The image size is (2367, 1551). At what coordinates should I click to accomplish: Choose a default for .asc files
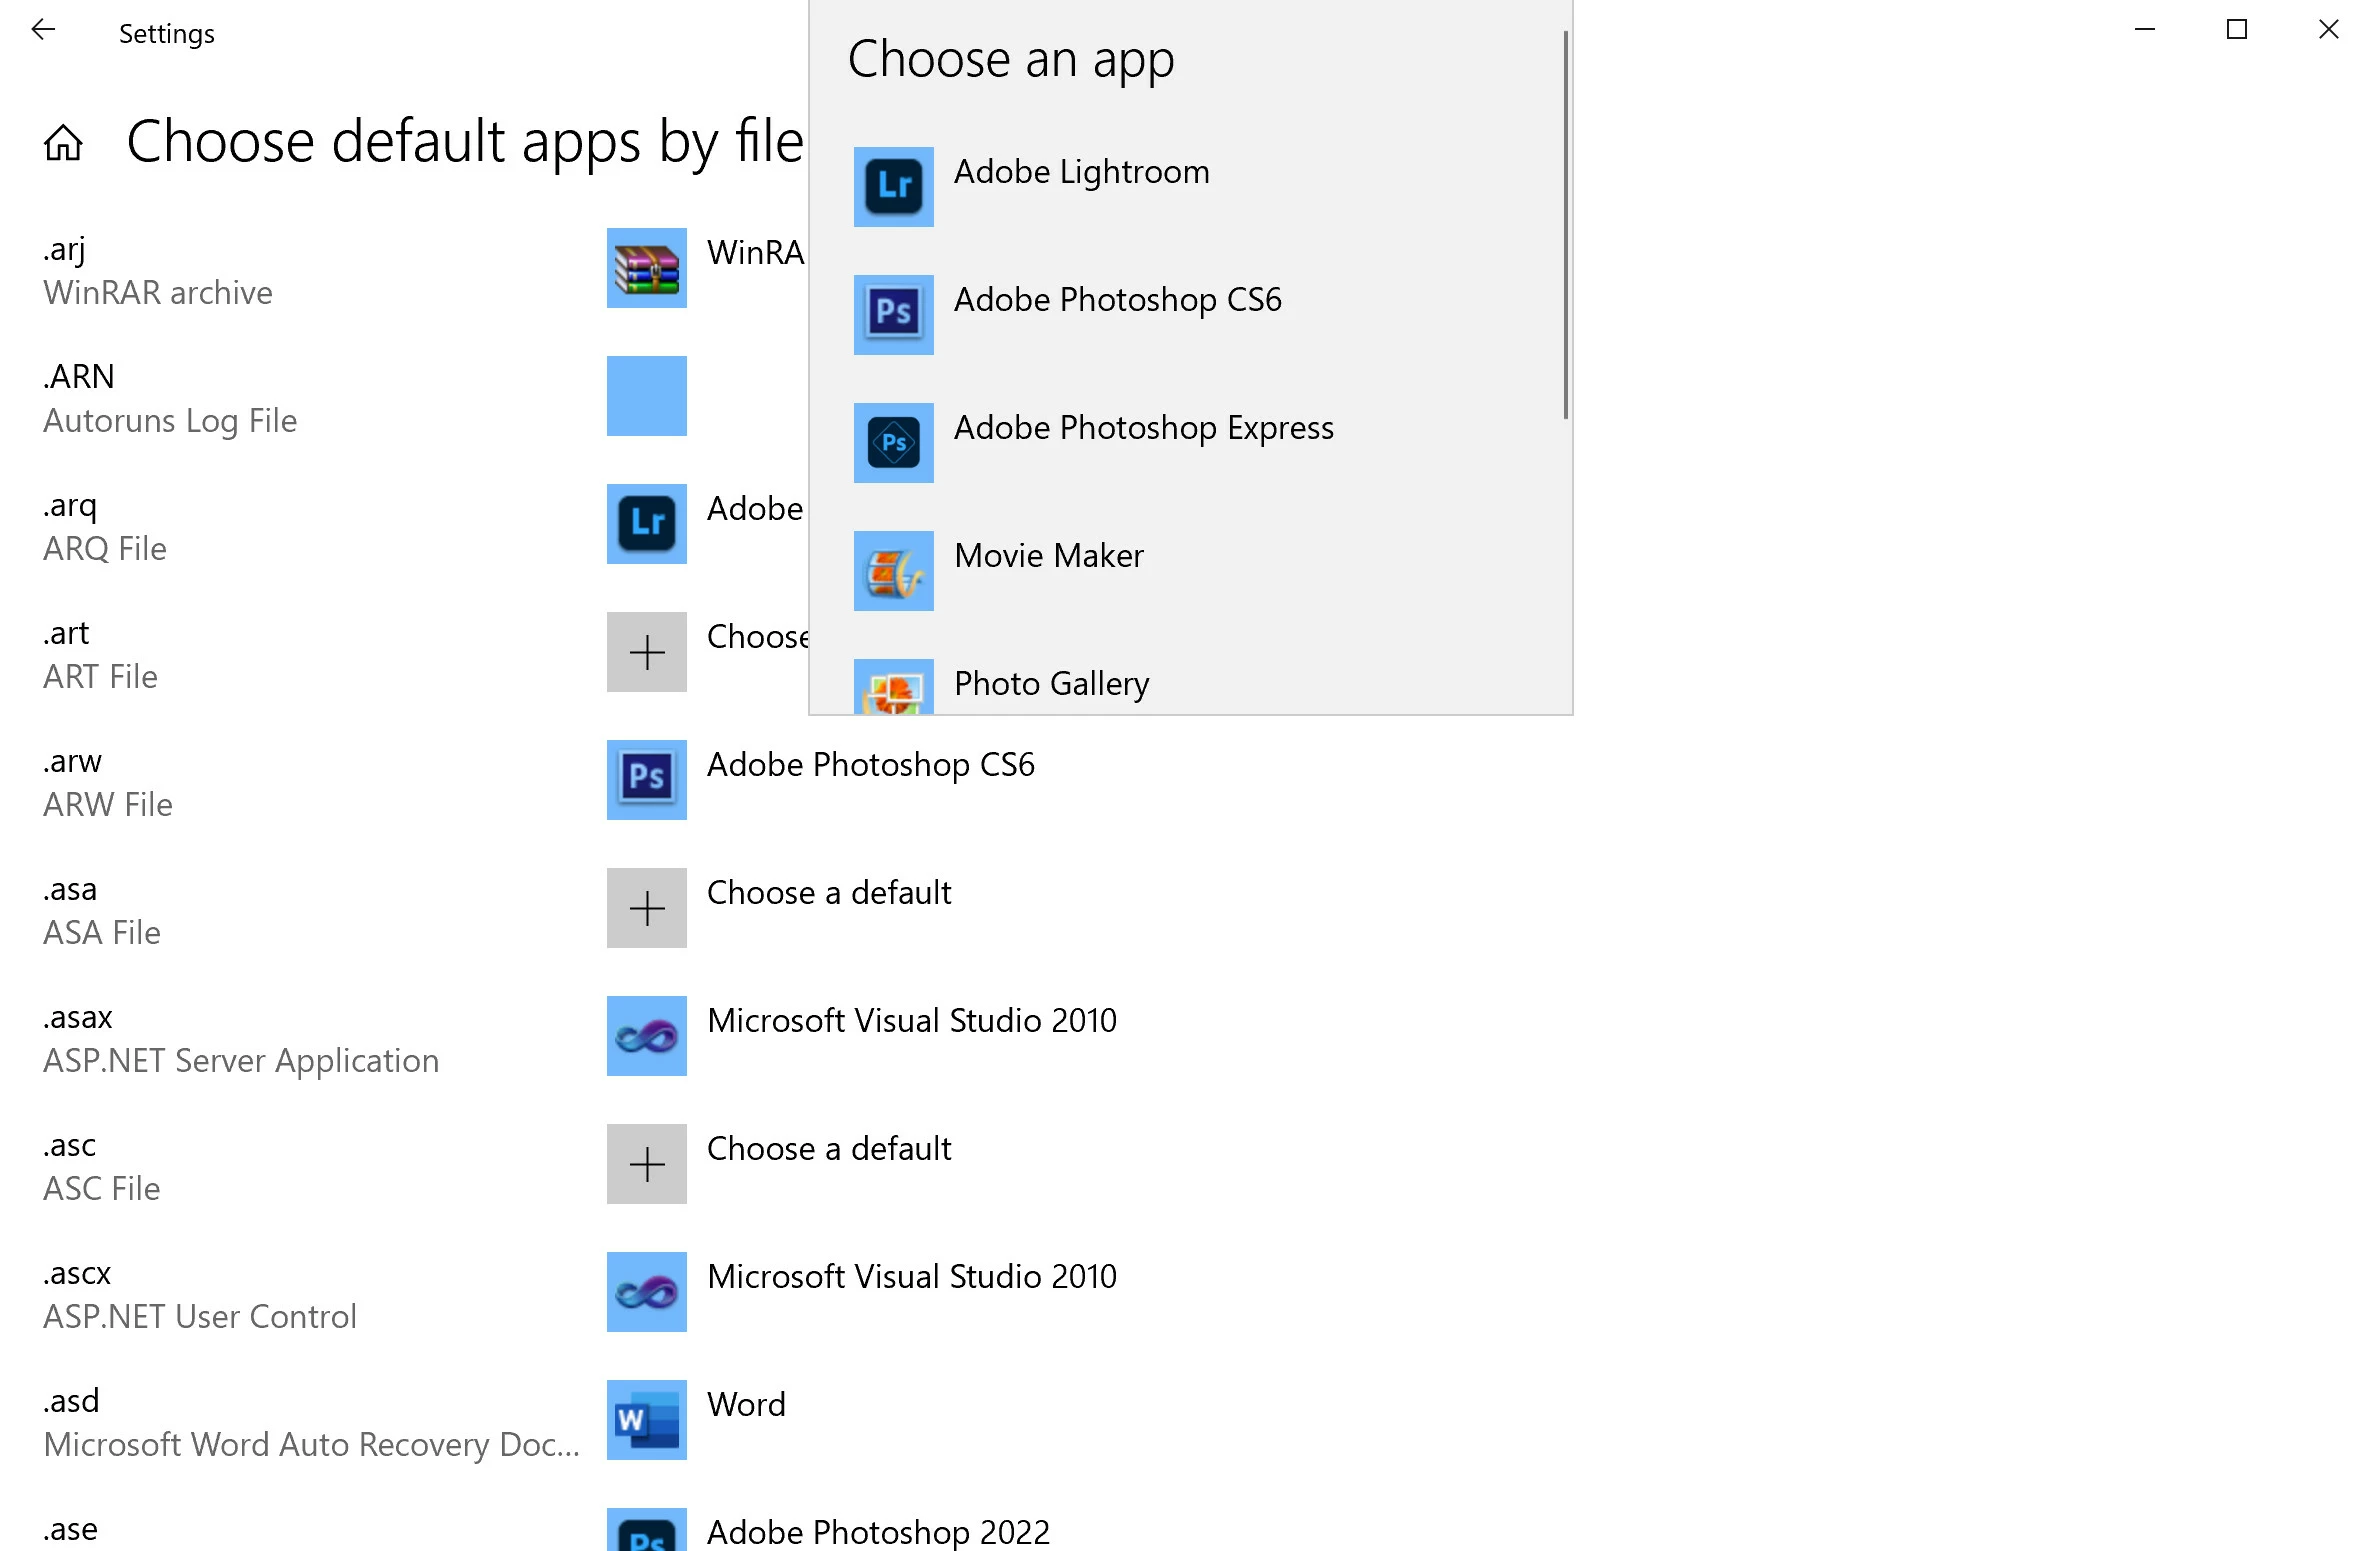coord(828,1149)
